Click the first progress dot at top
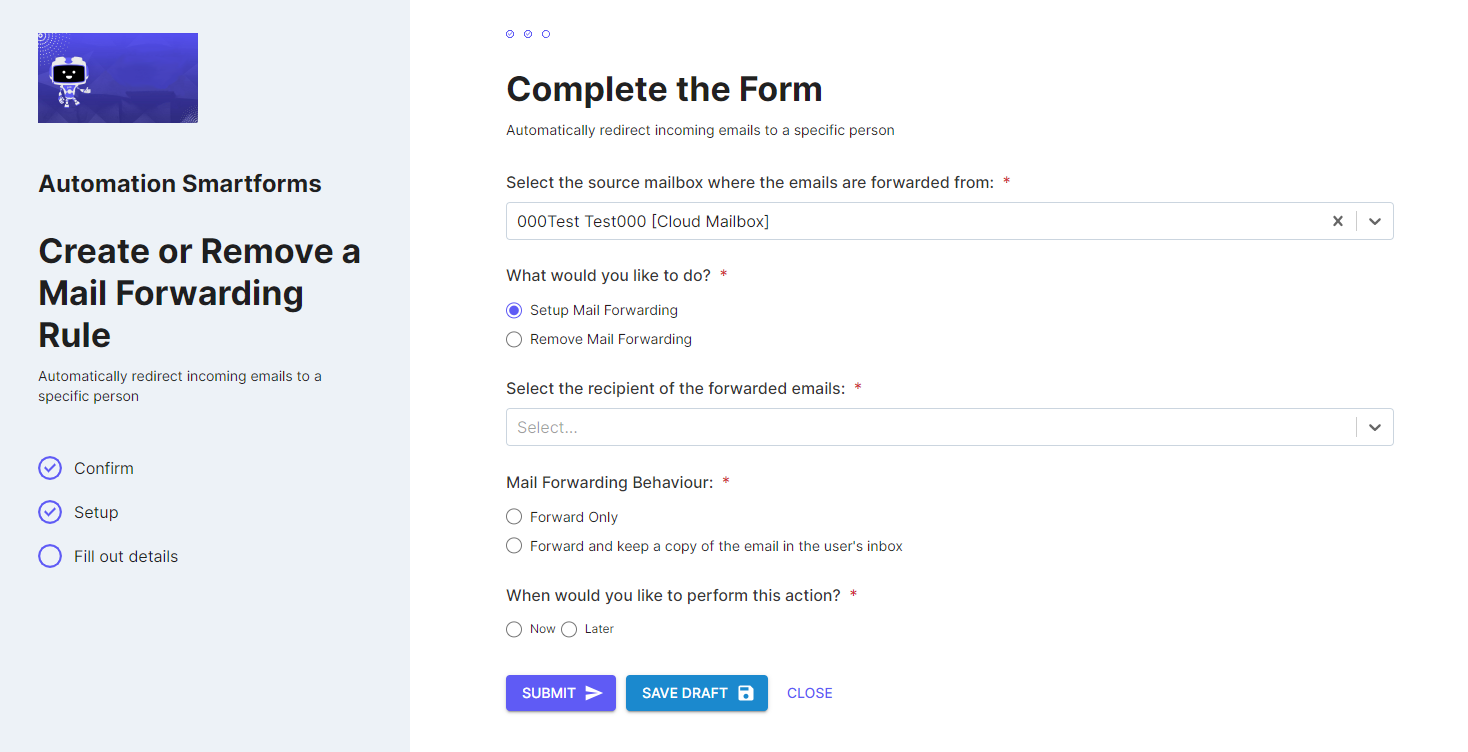The image size is (1468, 752). pos(510,34)
